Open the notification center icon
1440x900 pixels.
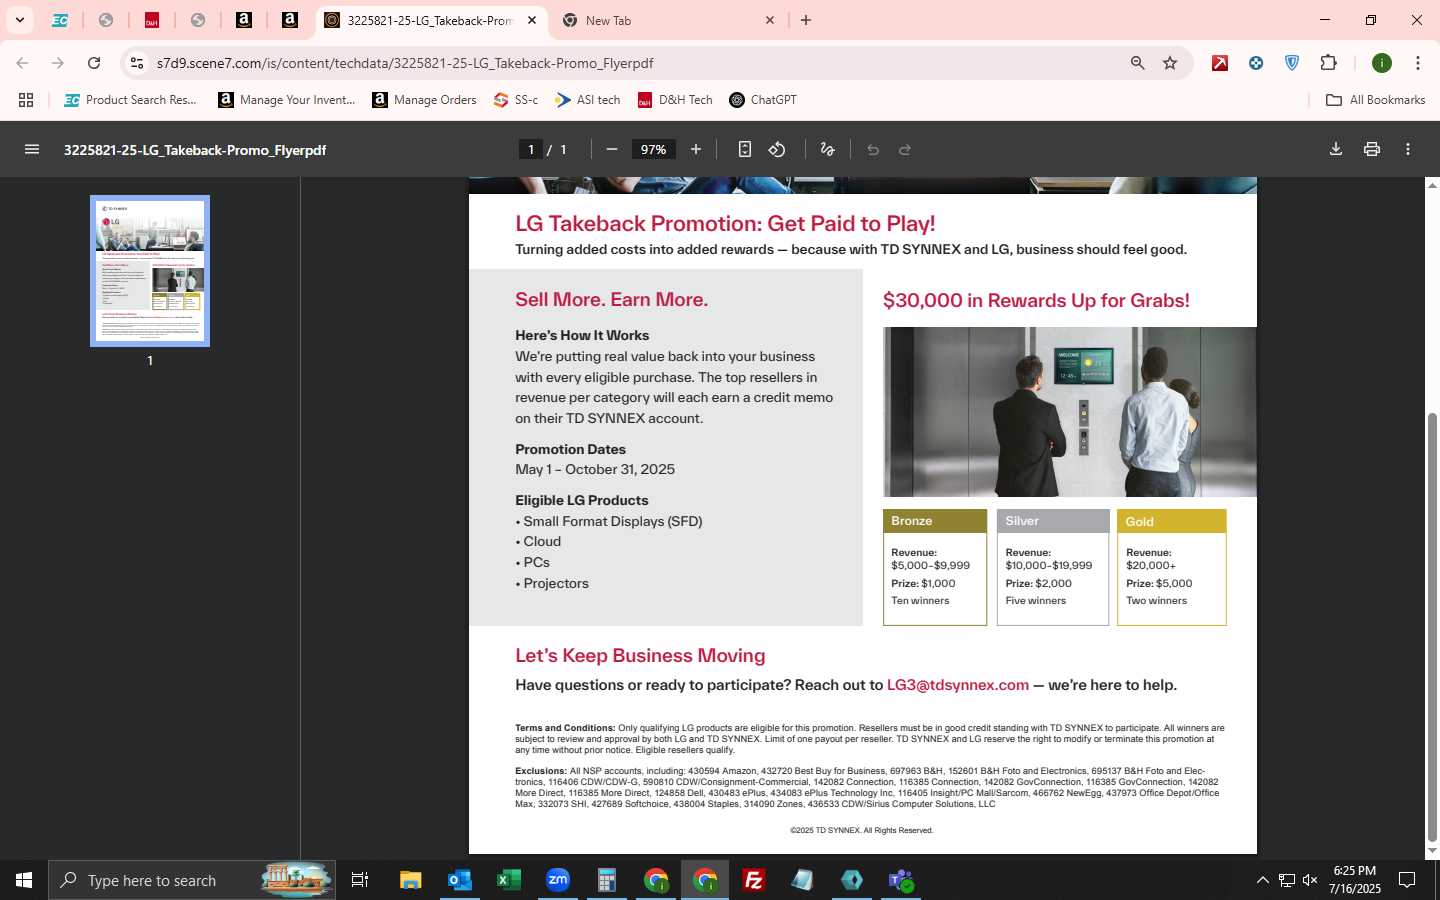point(1407,880)
